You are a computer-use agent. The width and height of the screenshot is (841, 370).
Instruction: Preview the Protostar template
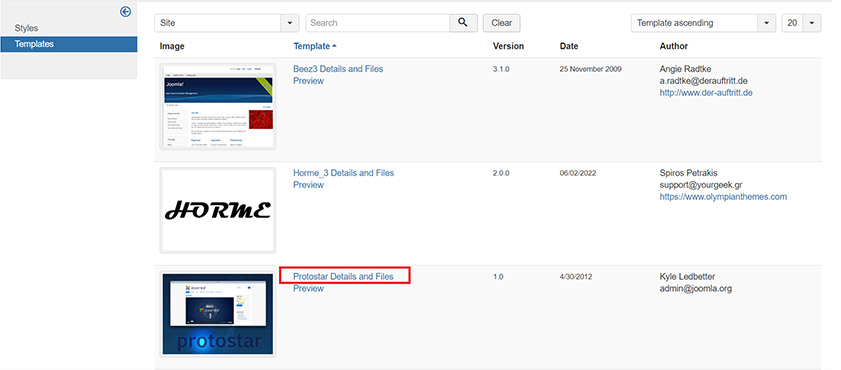tap(308, 288)
